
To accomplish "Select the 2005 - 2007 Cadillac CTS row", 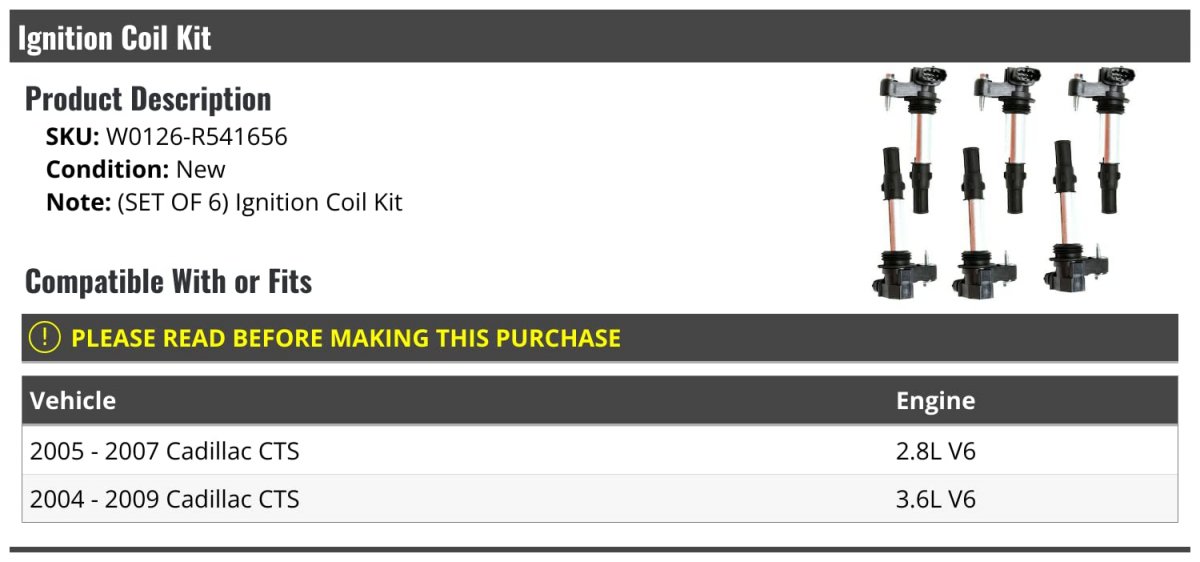I will (x=165, y=451).
